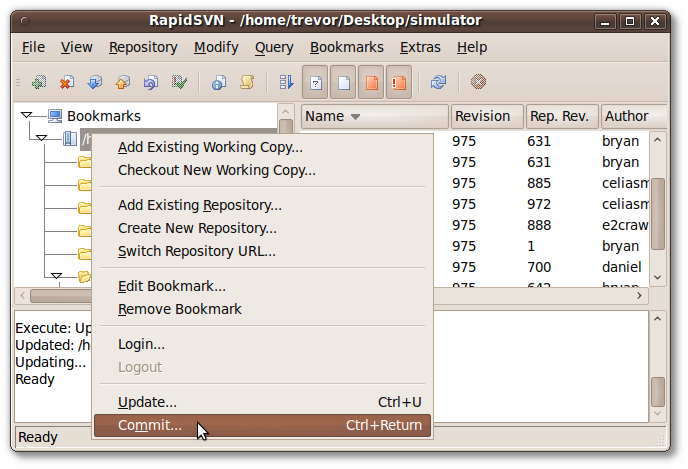
Task: Click the blue down-arrow Update toolbar icon
Action: (x=95, y=82)
